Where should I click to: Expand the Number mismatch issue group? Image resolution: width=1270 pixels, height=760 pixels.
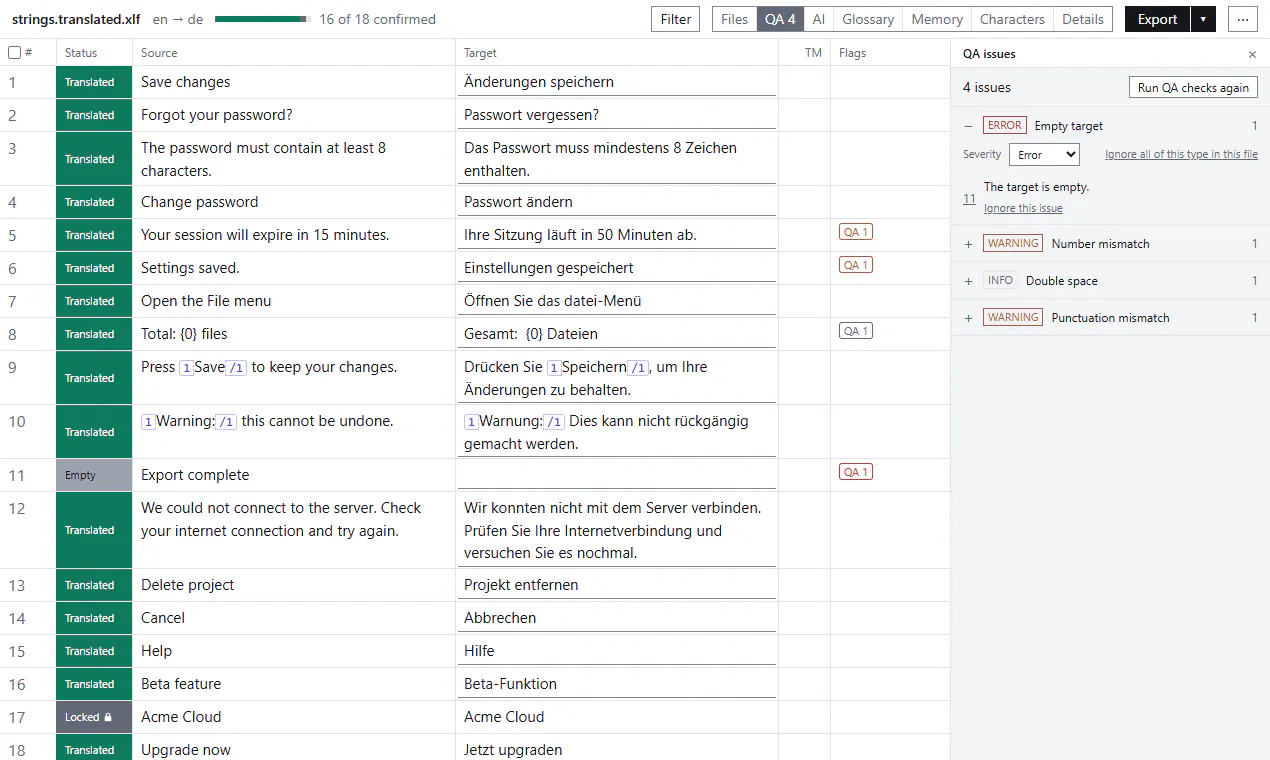click(x=968, y=244)
